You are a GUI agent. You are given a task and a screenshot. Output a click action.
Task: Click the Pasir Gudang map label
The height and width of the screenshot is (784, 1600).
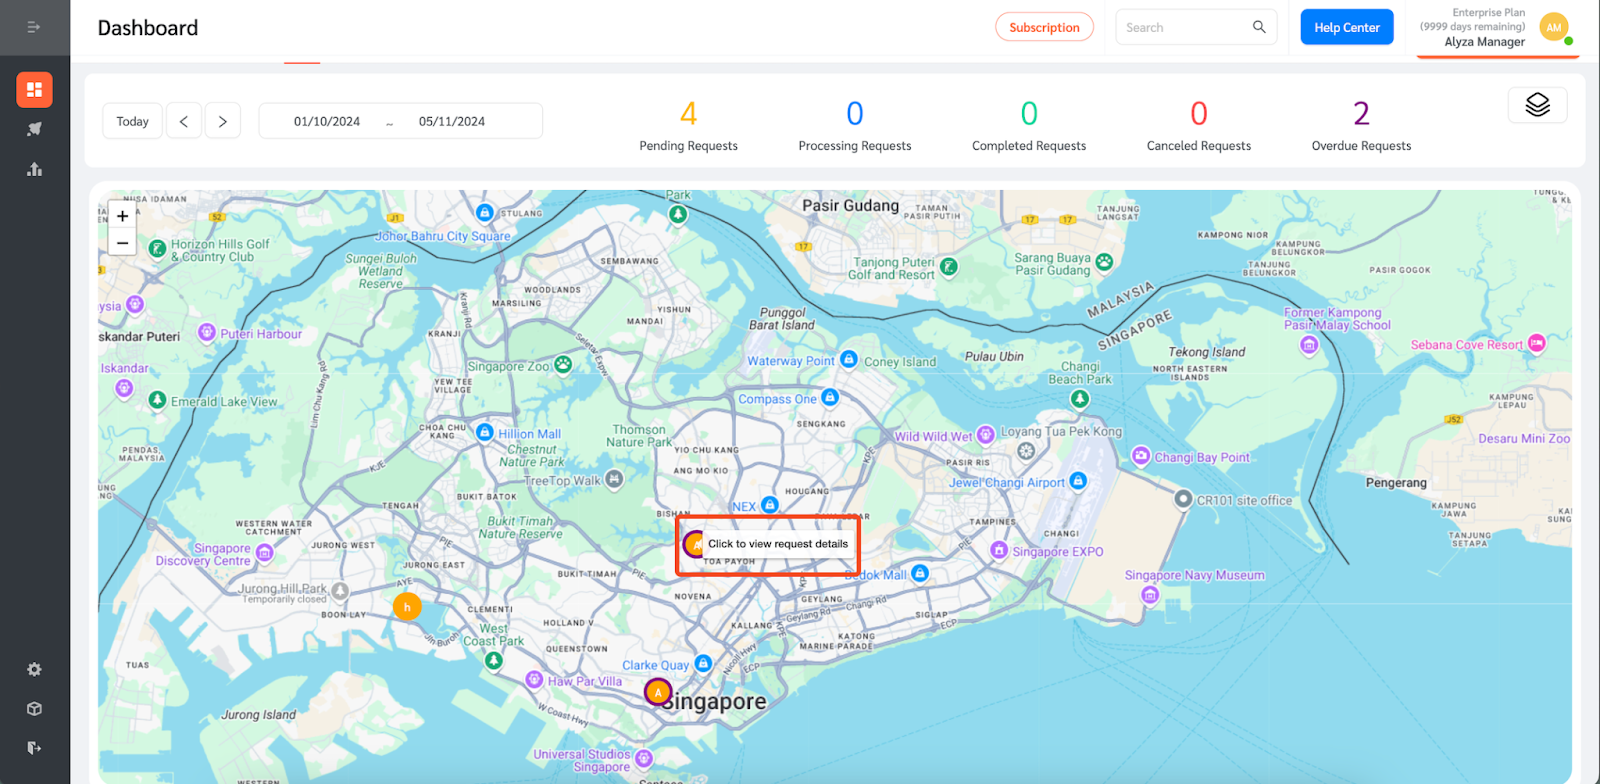[850, 205]
